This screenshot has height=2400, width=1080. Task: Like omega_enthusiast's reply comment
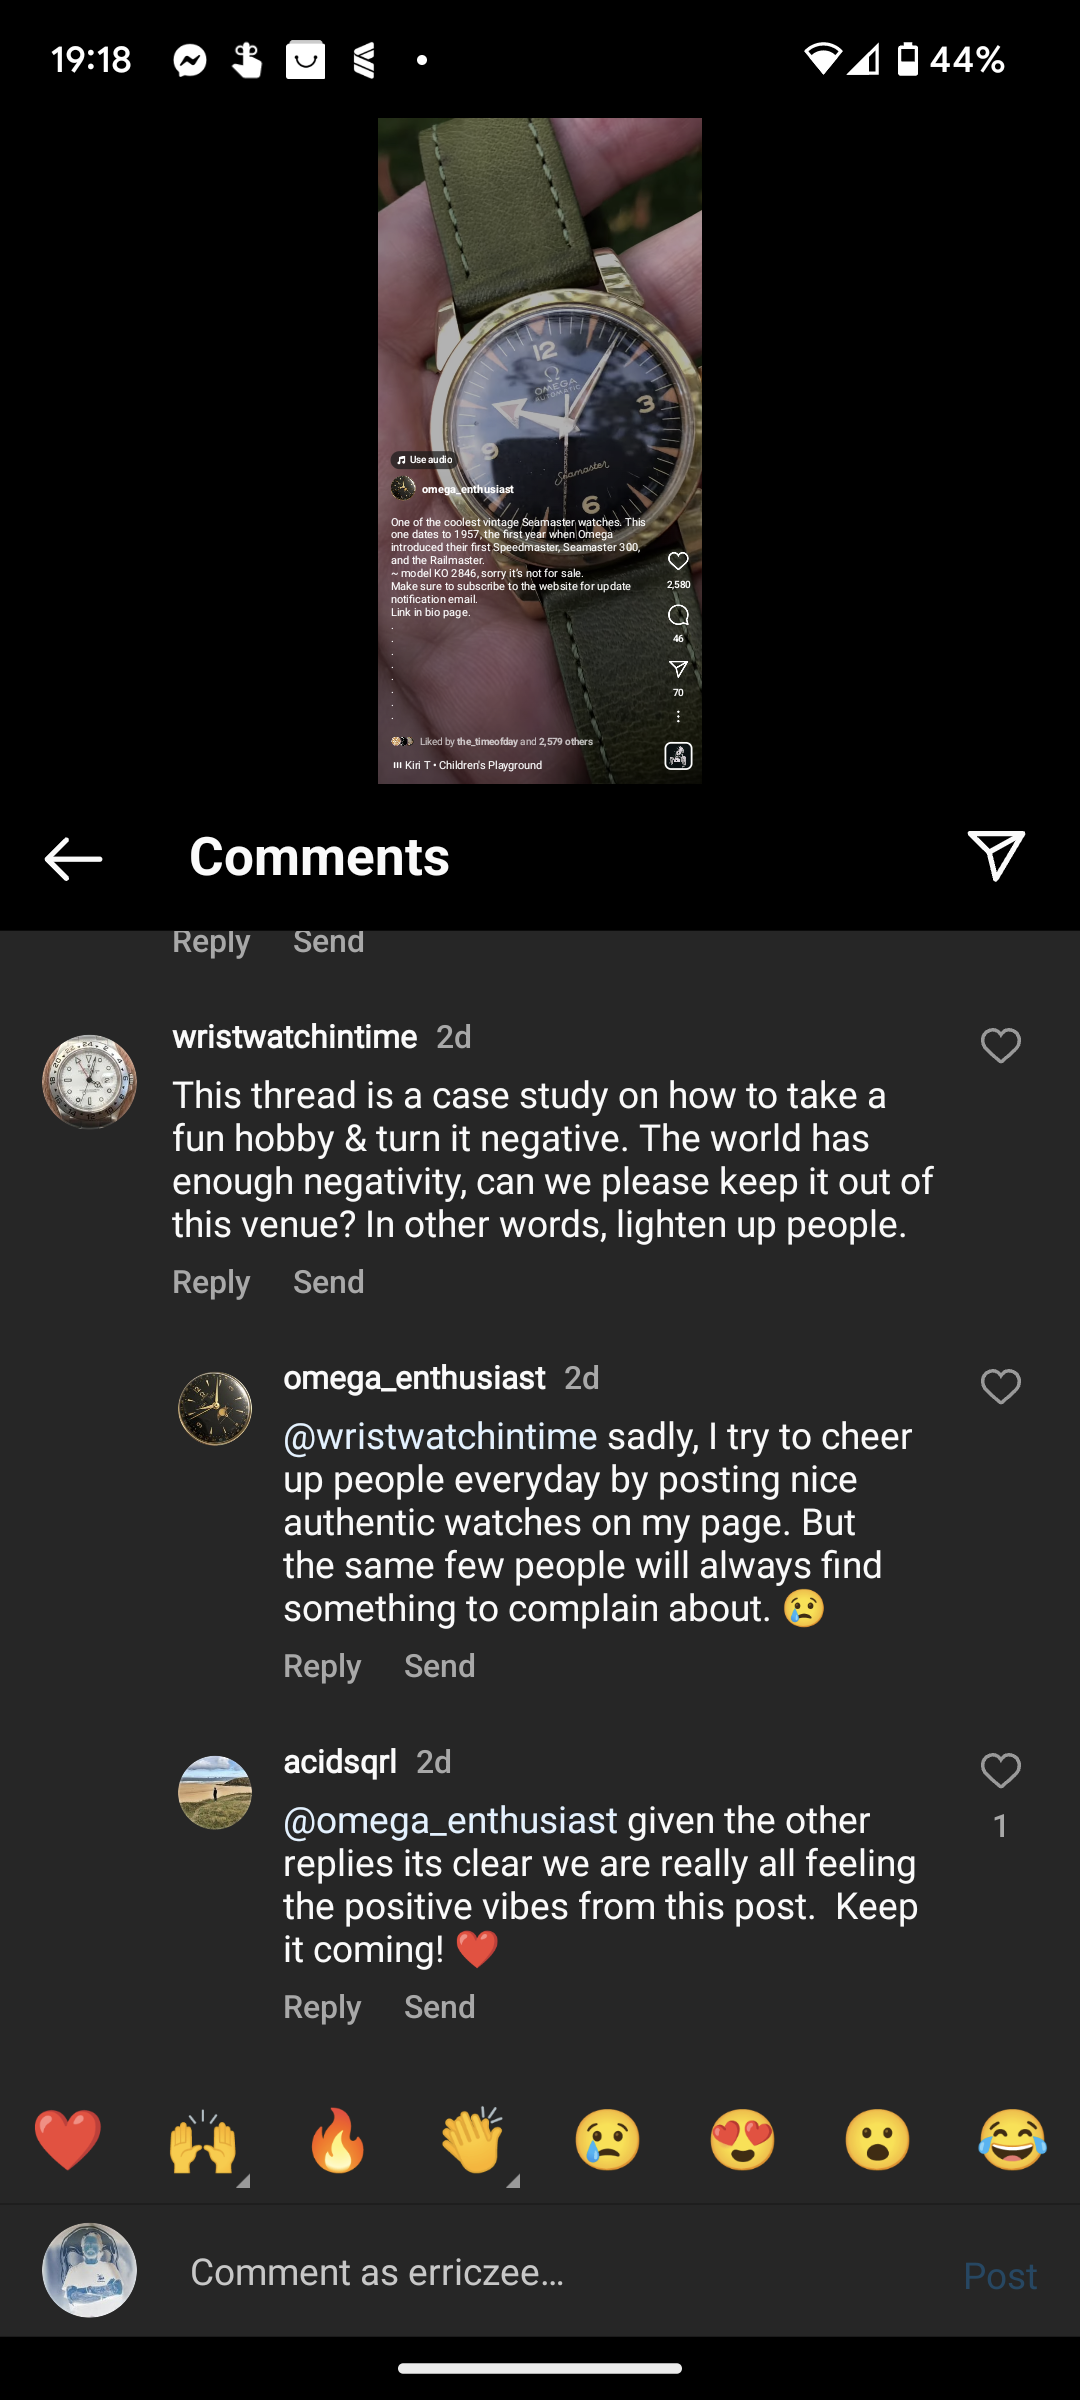click(x=1000, y=1387)
